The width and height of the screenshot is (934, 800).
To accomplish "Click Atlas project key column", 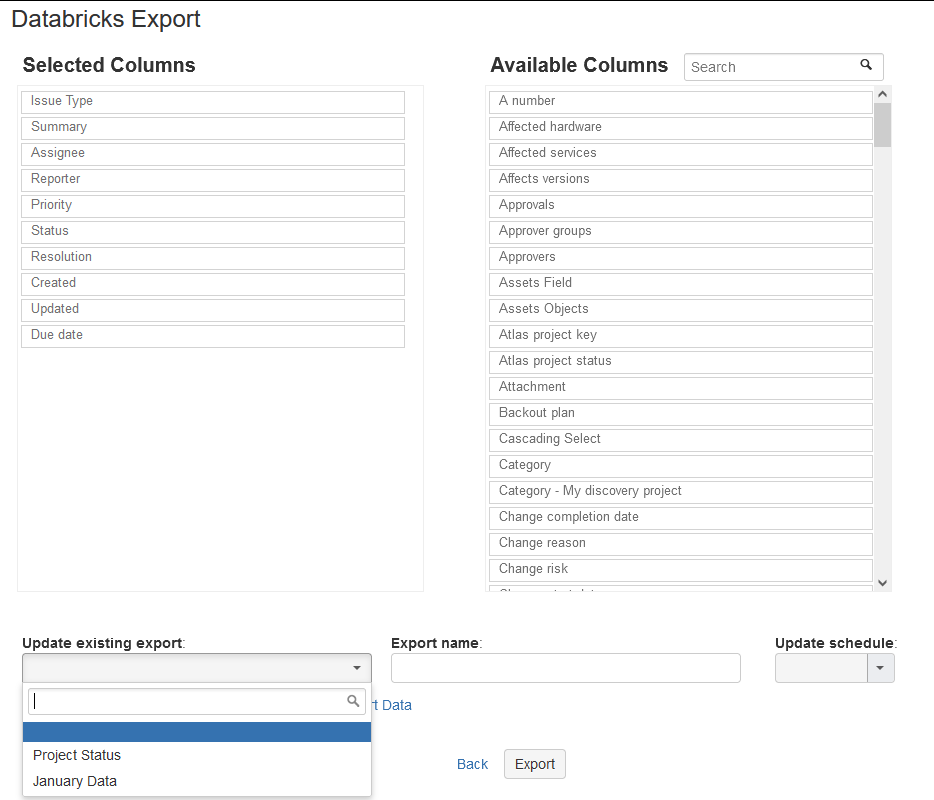I will click(x=681, y=336).
